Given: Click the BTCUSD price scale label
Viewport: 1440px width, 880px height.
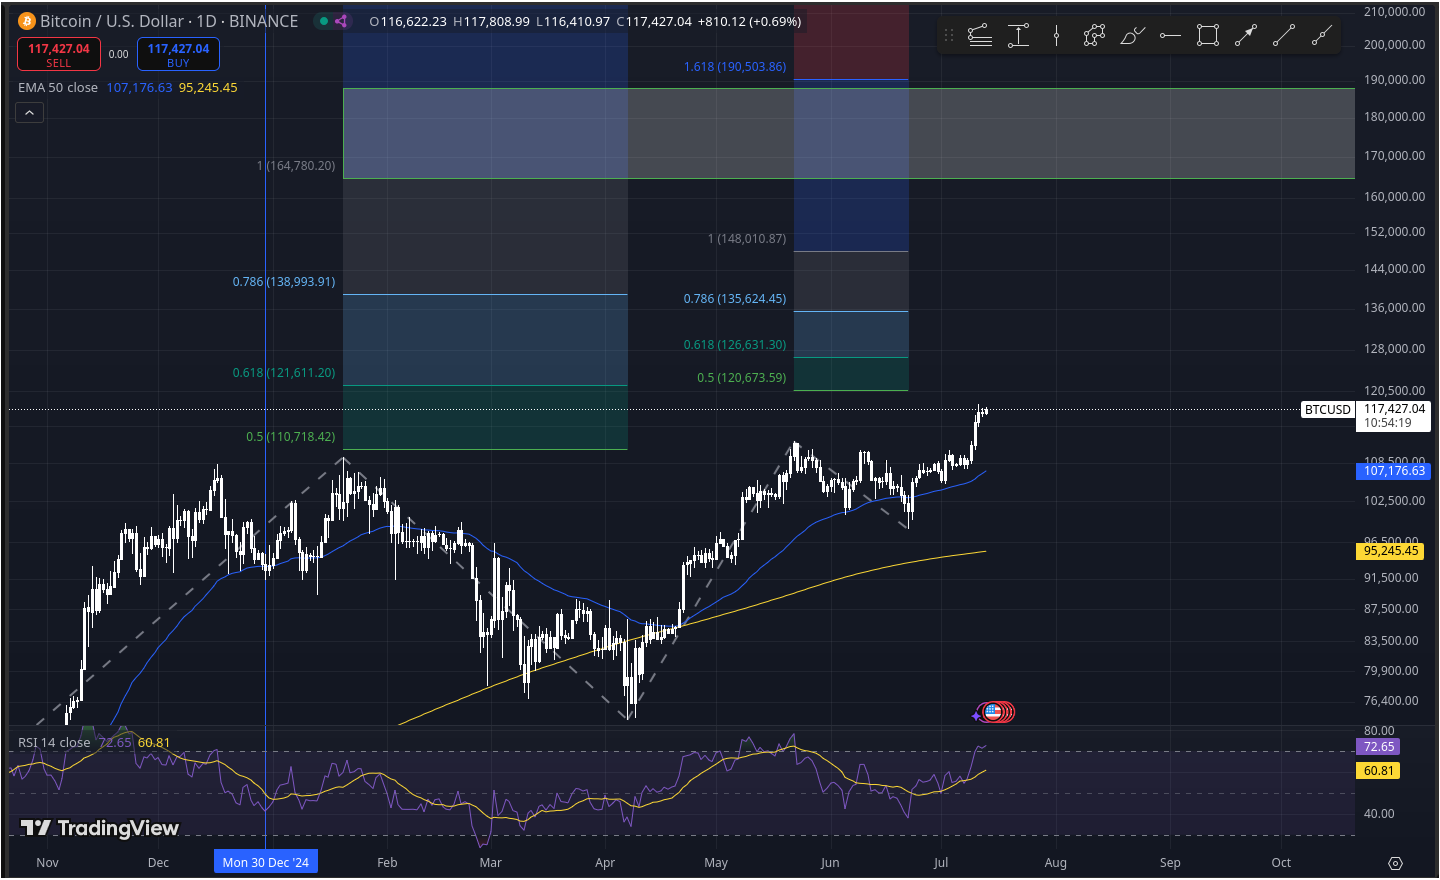Looking at the screenshot, I should pyautogui.click(x=1328, y=410).
